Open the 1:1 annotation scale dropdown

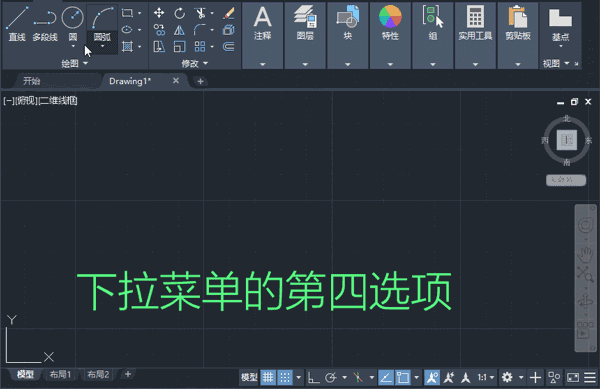(x=486, y=378)
